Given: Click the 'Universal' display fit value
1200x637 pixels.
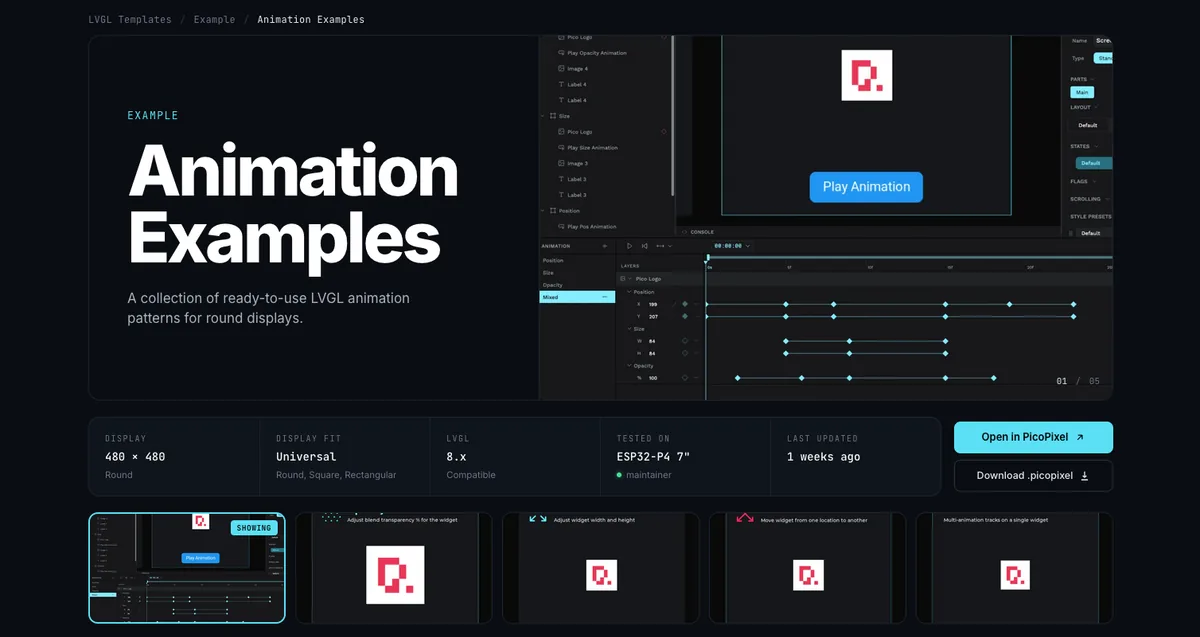Looking at the screenshot, I should tap(306, 457).
